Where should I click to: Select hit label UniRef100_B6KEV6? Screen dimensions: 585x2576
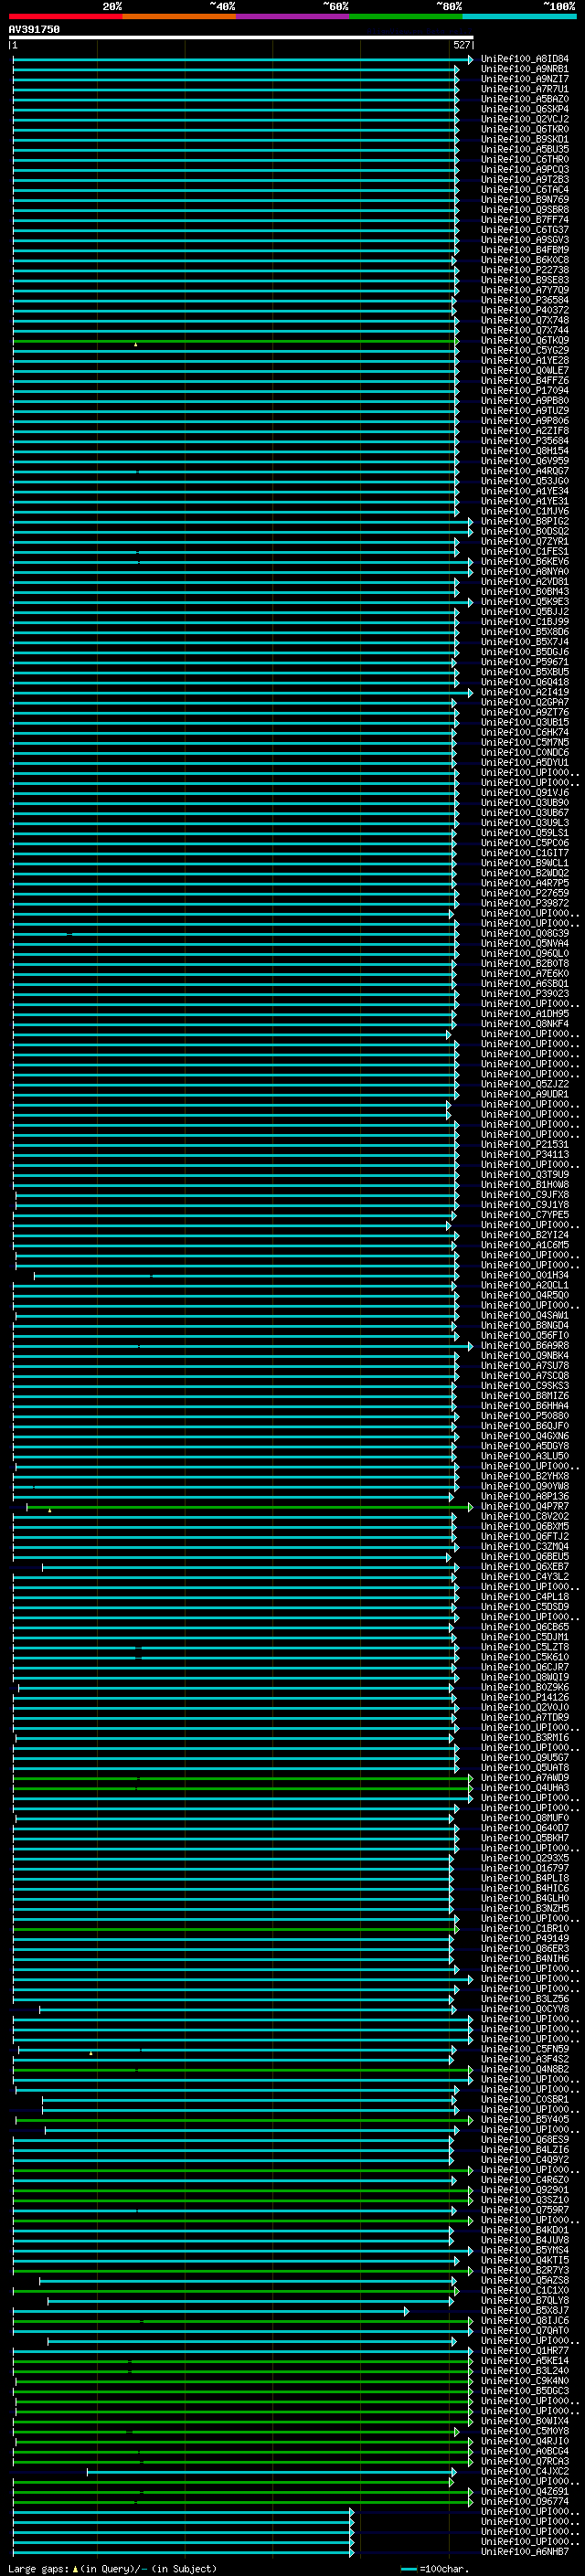pos(525,562)
